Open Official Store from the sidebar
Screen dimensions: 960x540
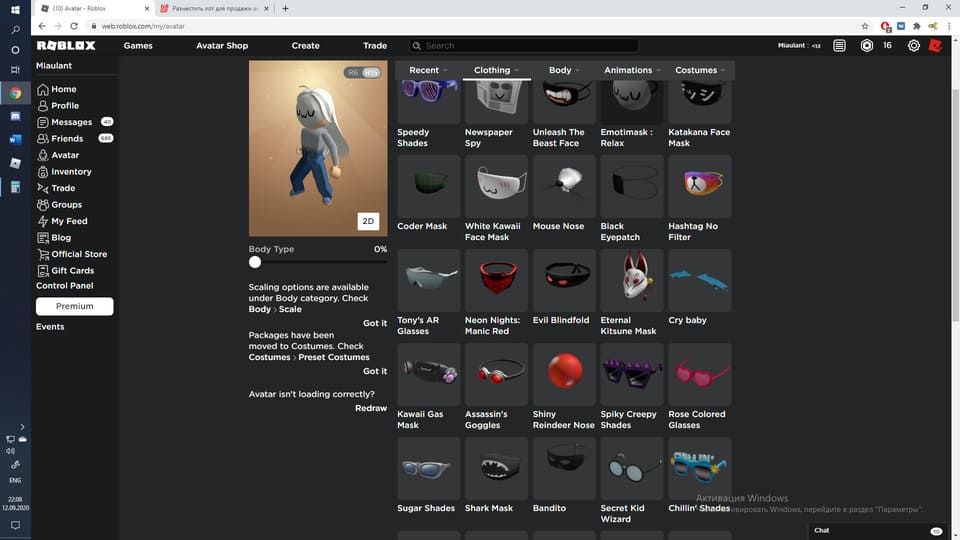click(x=79, y=254)
